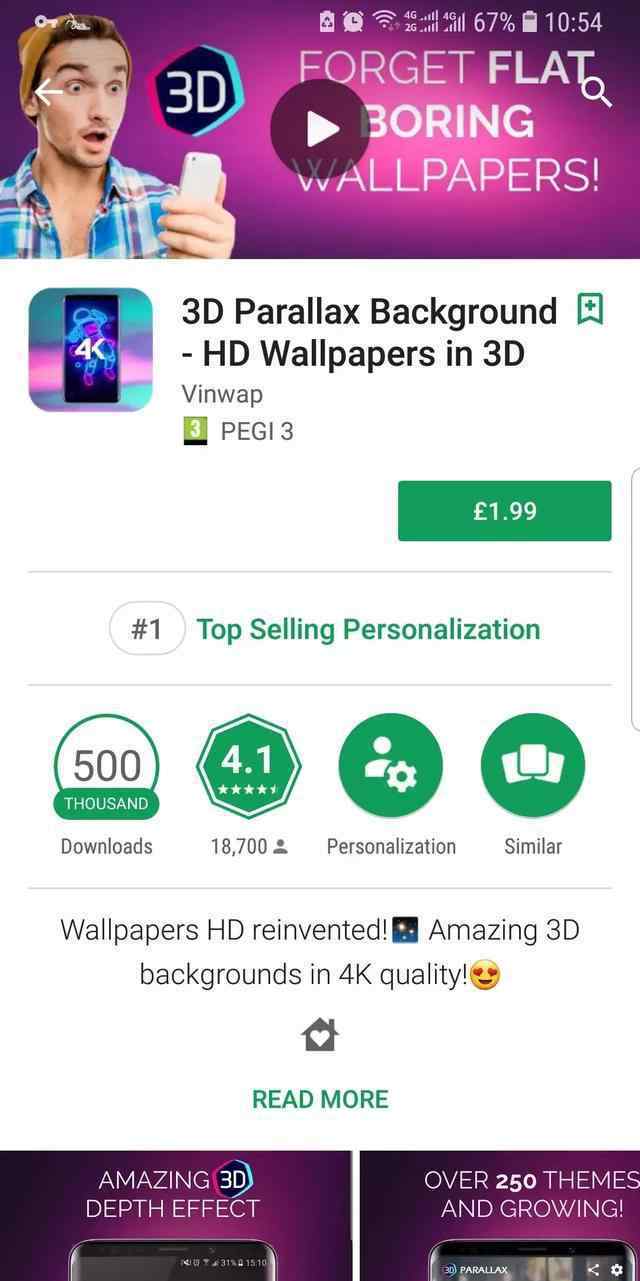The height and width of the screenshot is (1281, 640).
Task: Open Amazing 3D Depth Effect screenshot
Action: point(175,1215)
